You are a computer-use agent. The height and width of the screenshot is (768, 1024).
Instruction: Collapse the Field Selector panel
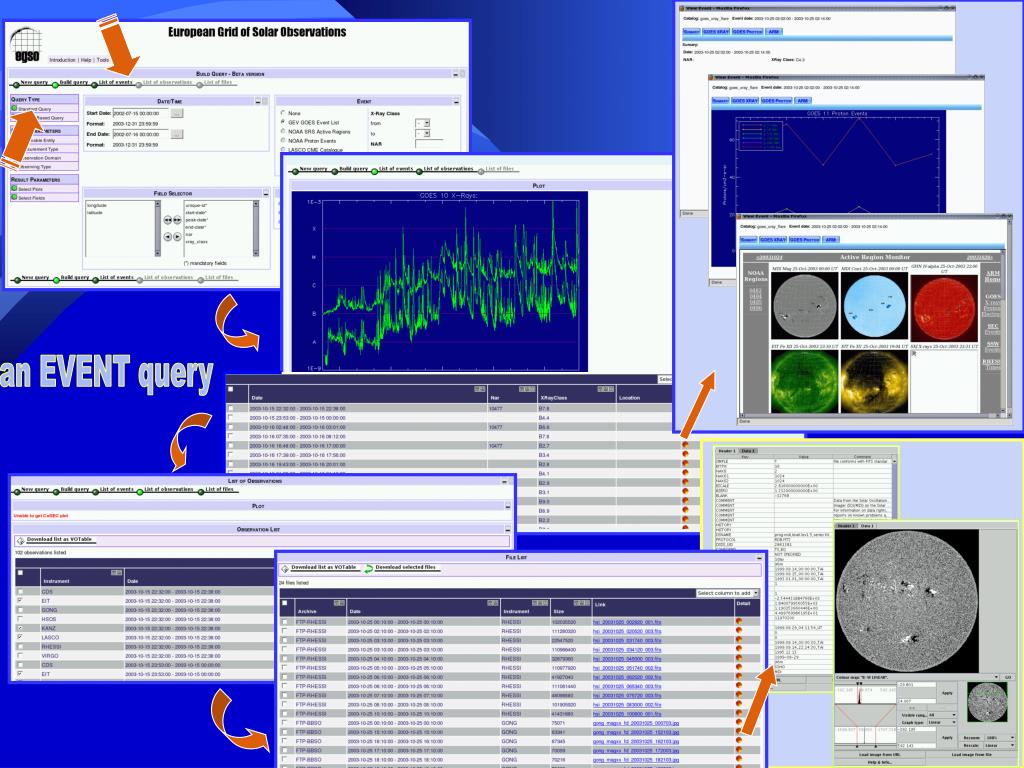pos(266,193)
